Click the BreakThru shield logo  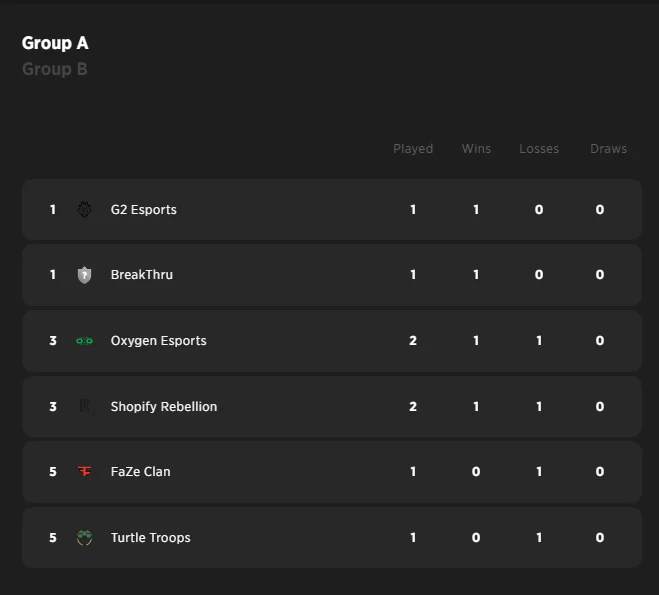pyautogui.click(x=84, y=275)
